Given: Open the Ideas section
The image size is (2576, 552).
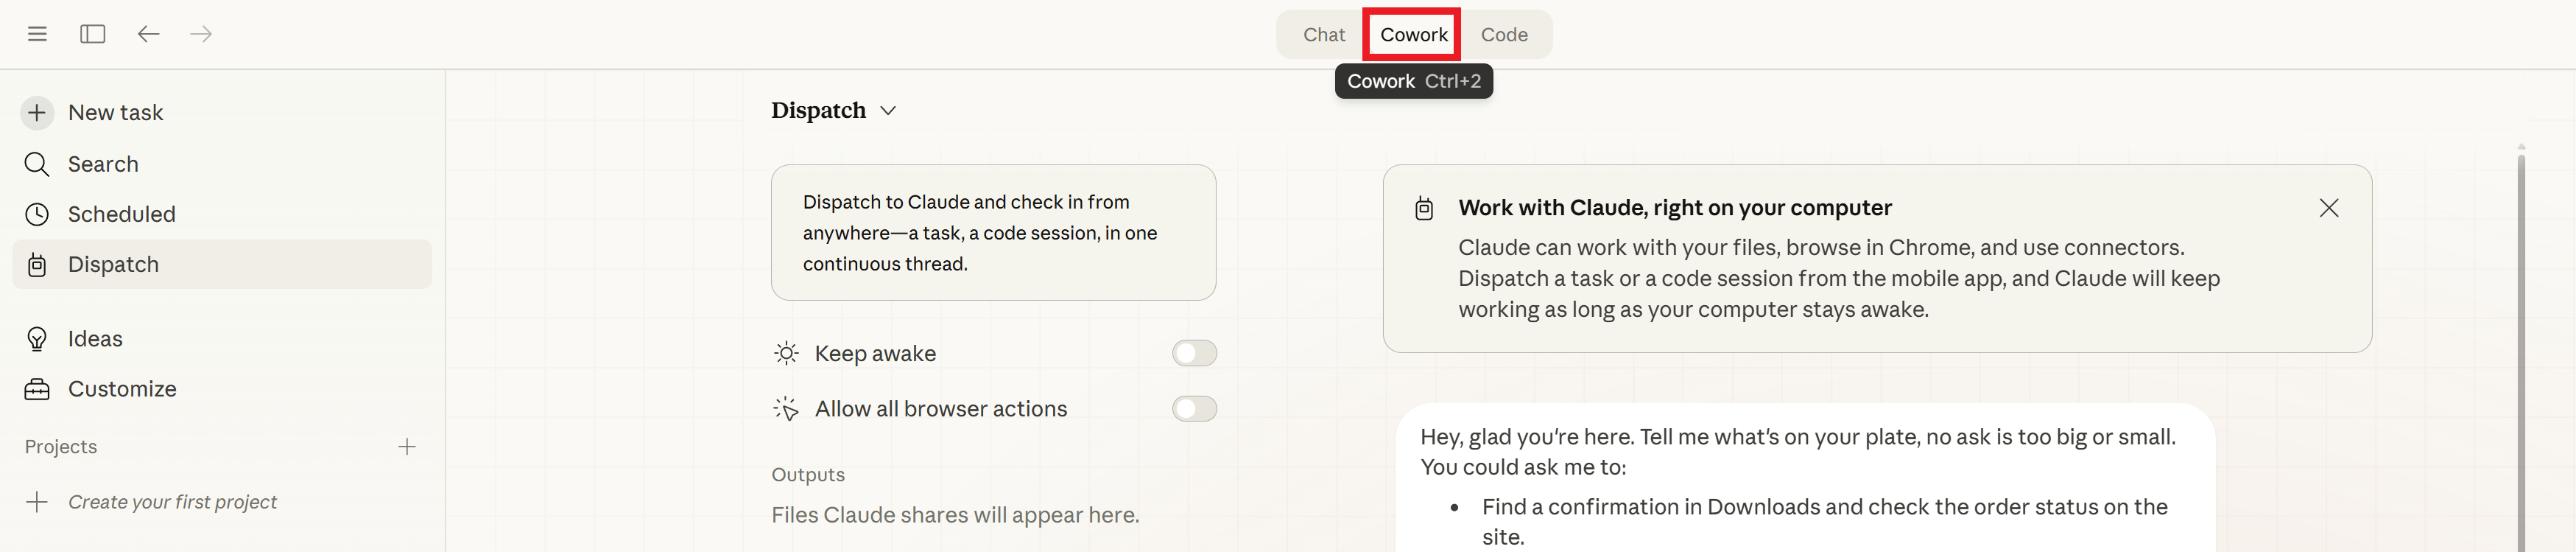Looking at the screenshot, I should pos(94,338).
